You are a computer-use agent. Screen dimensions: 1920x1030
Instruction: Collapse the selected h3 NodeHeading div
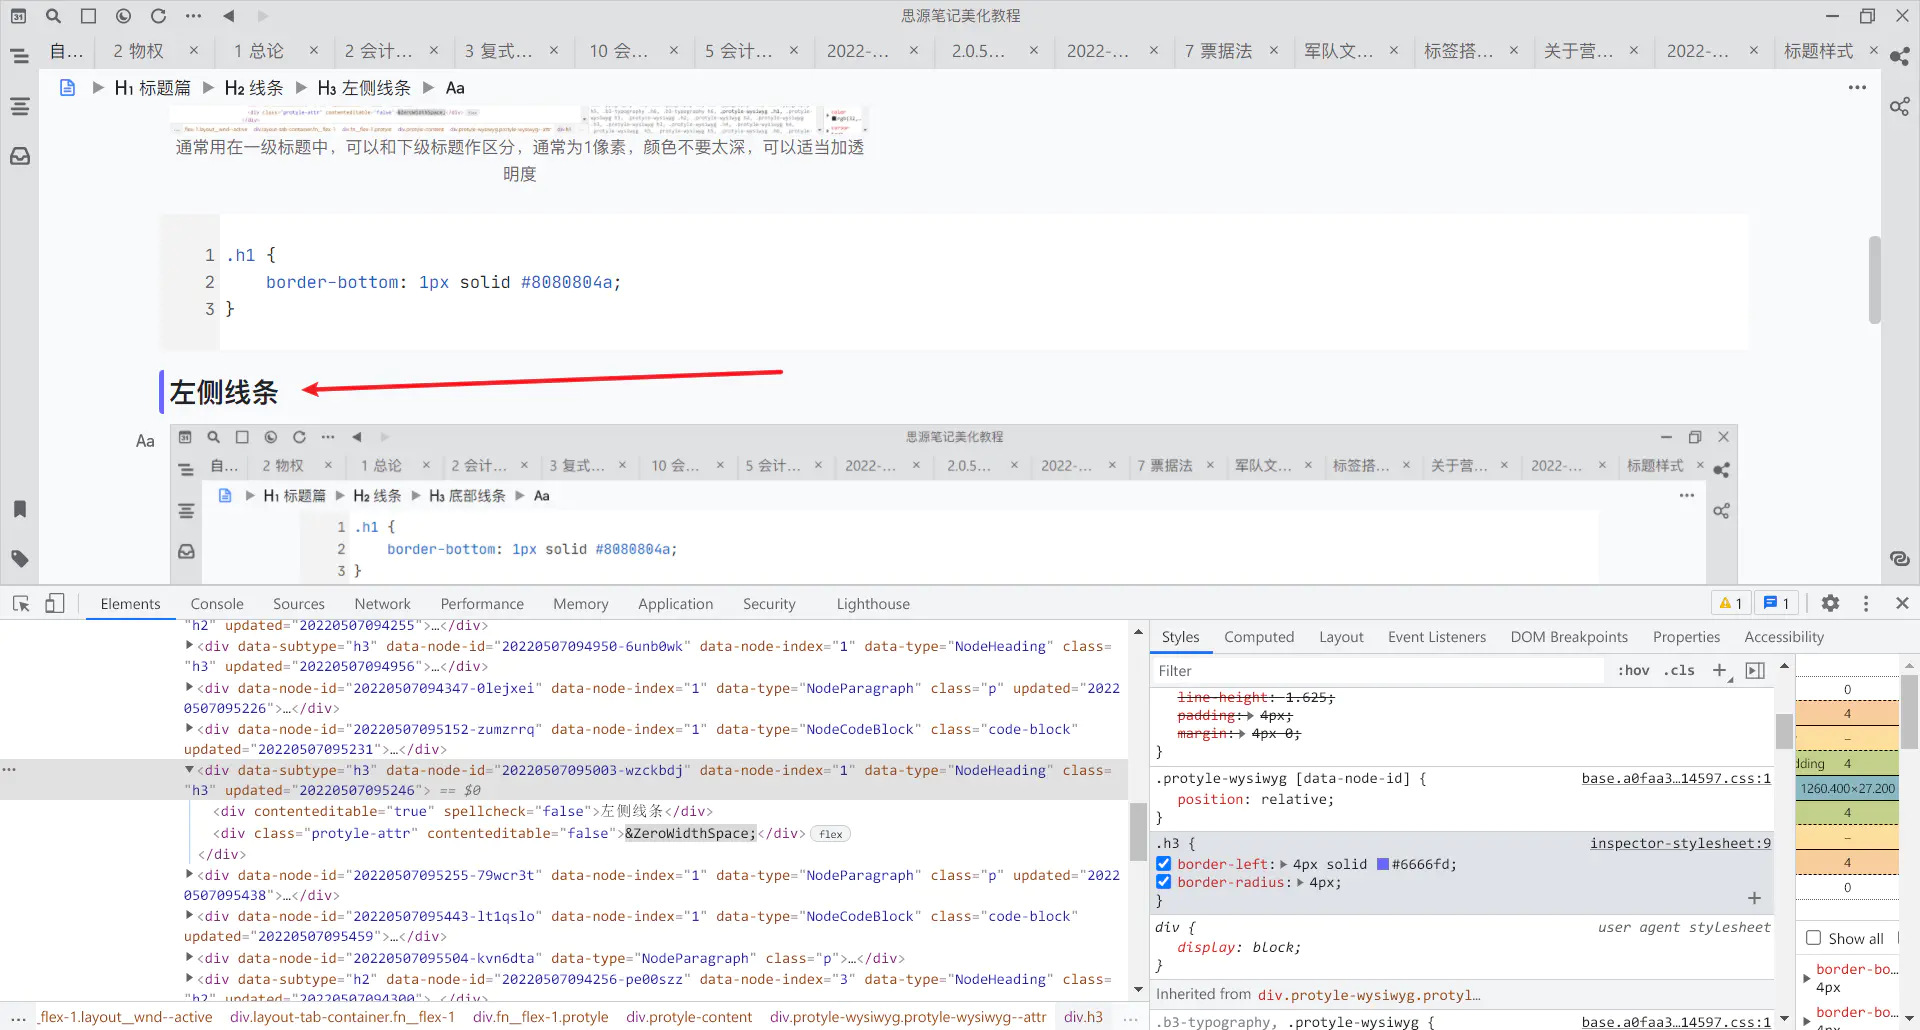coord(189,770)
